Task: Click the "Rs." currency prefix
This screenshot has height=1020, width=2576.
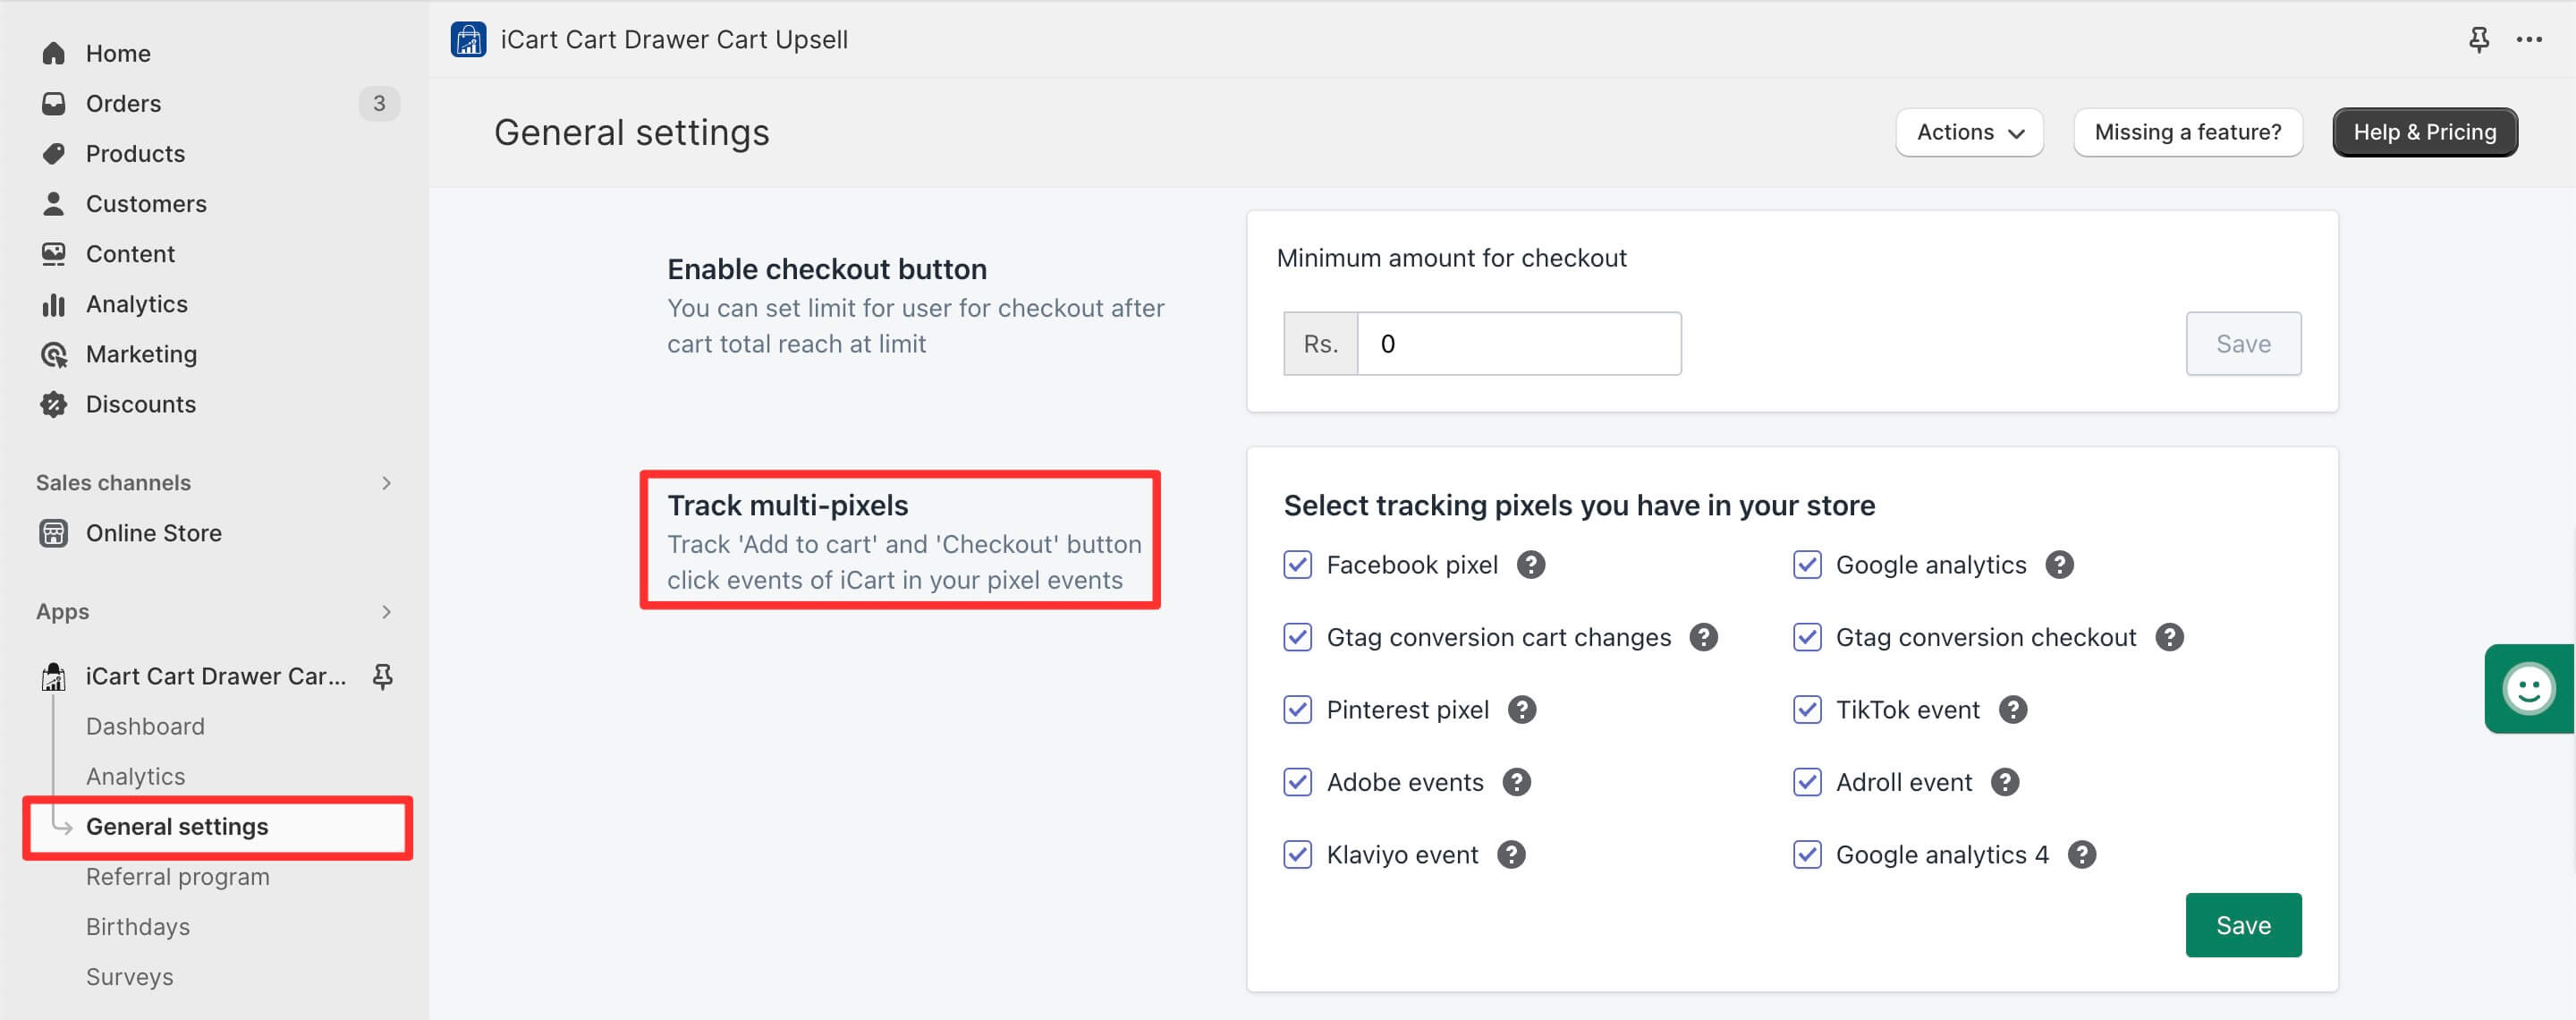Action: 1320,344
